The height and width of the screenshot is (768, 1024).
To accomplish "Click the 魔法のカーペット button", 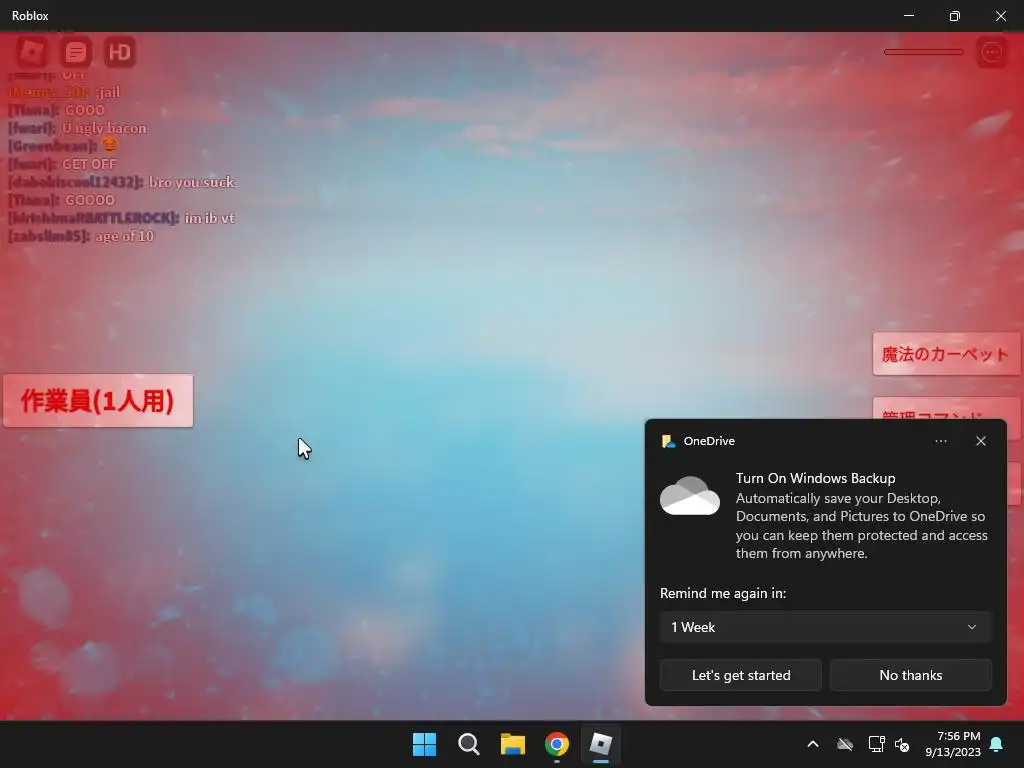I will click(946, 354).
